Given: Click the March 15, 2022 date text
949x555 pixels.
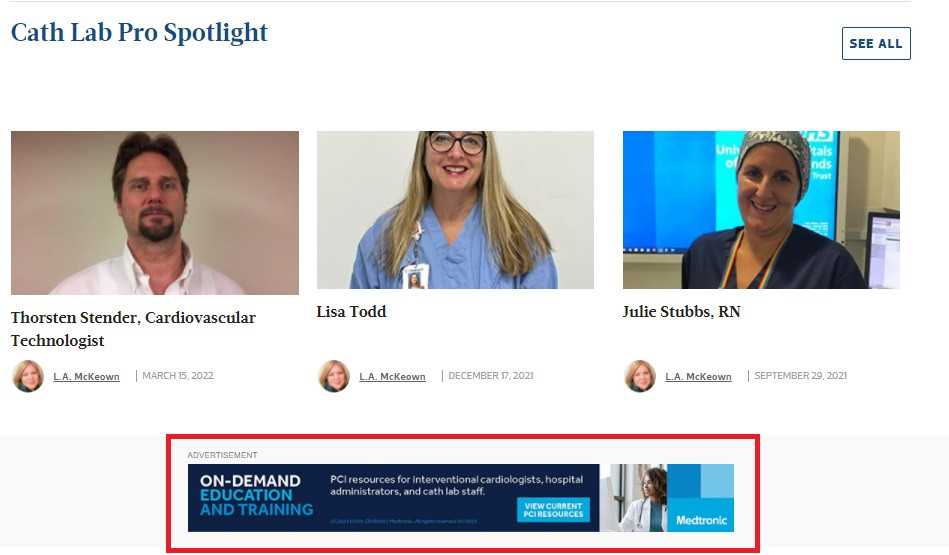Looking at the screenshot, I should point(178,376).
